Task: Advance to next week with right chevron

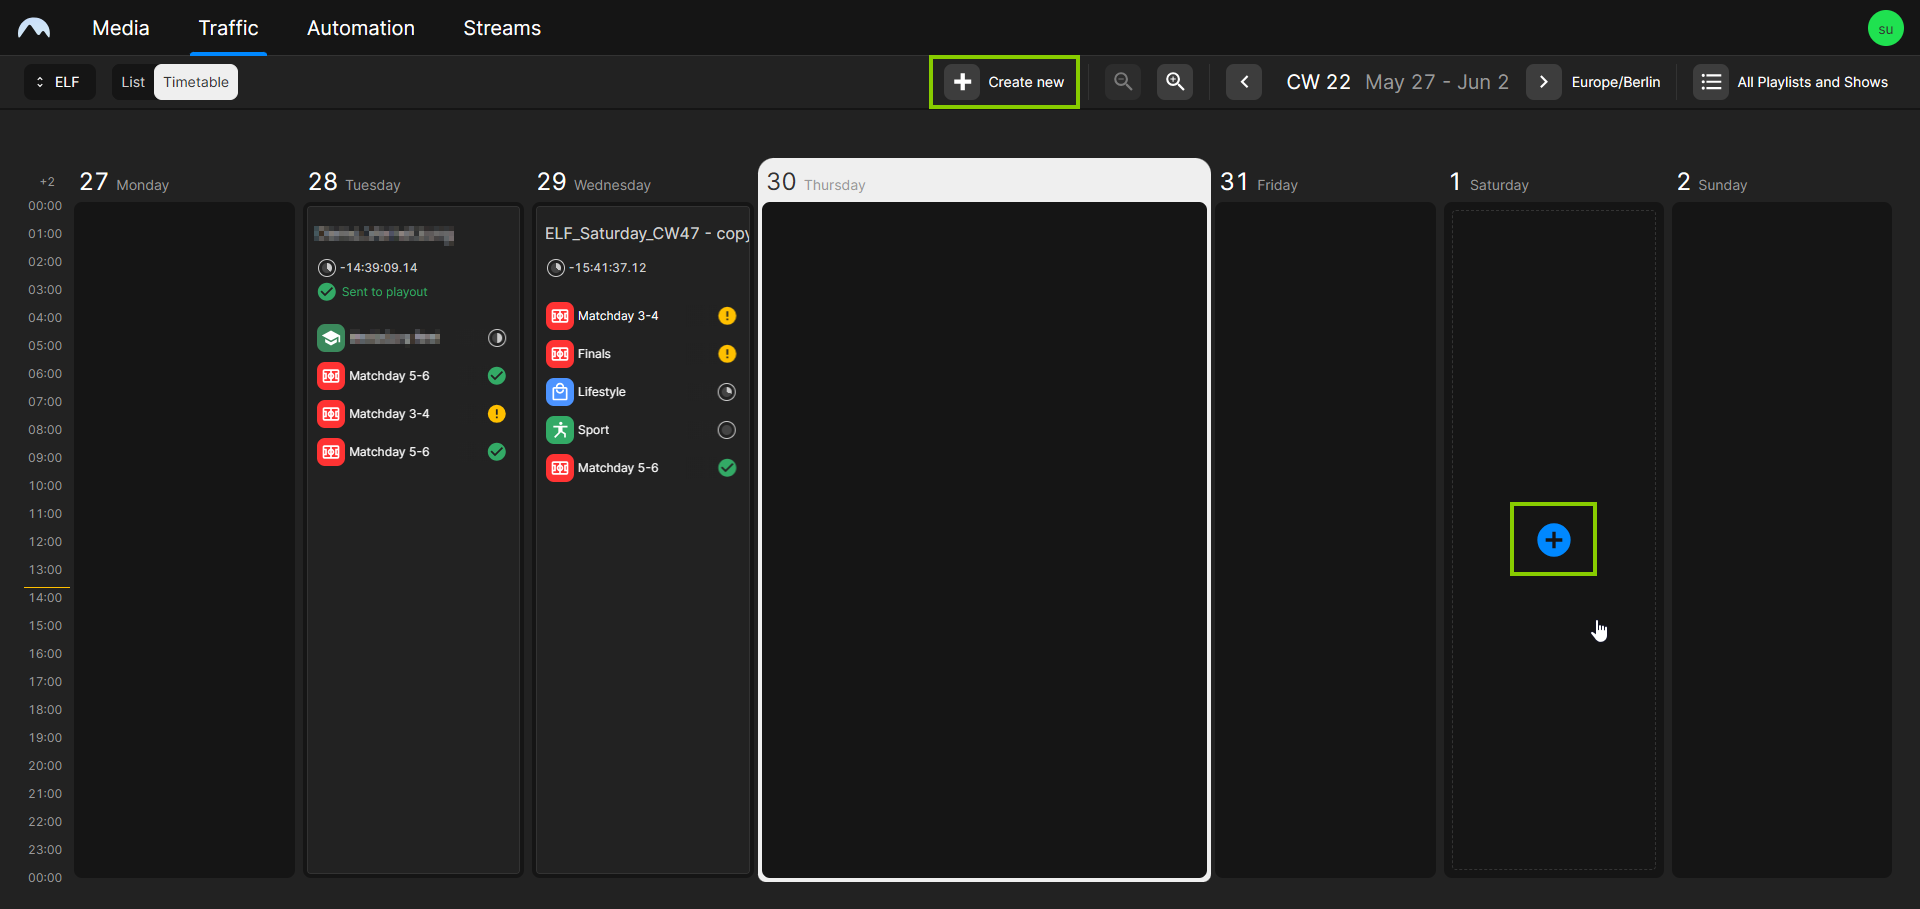Action: [1543, 82]
